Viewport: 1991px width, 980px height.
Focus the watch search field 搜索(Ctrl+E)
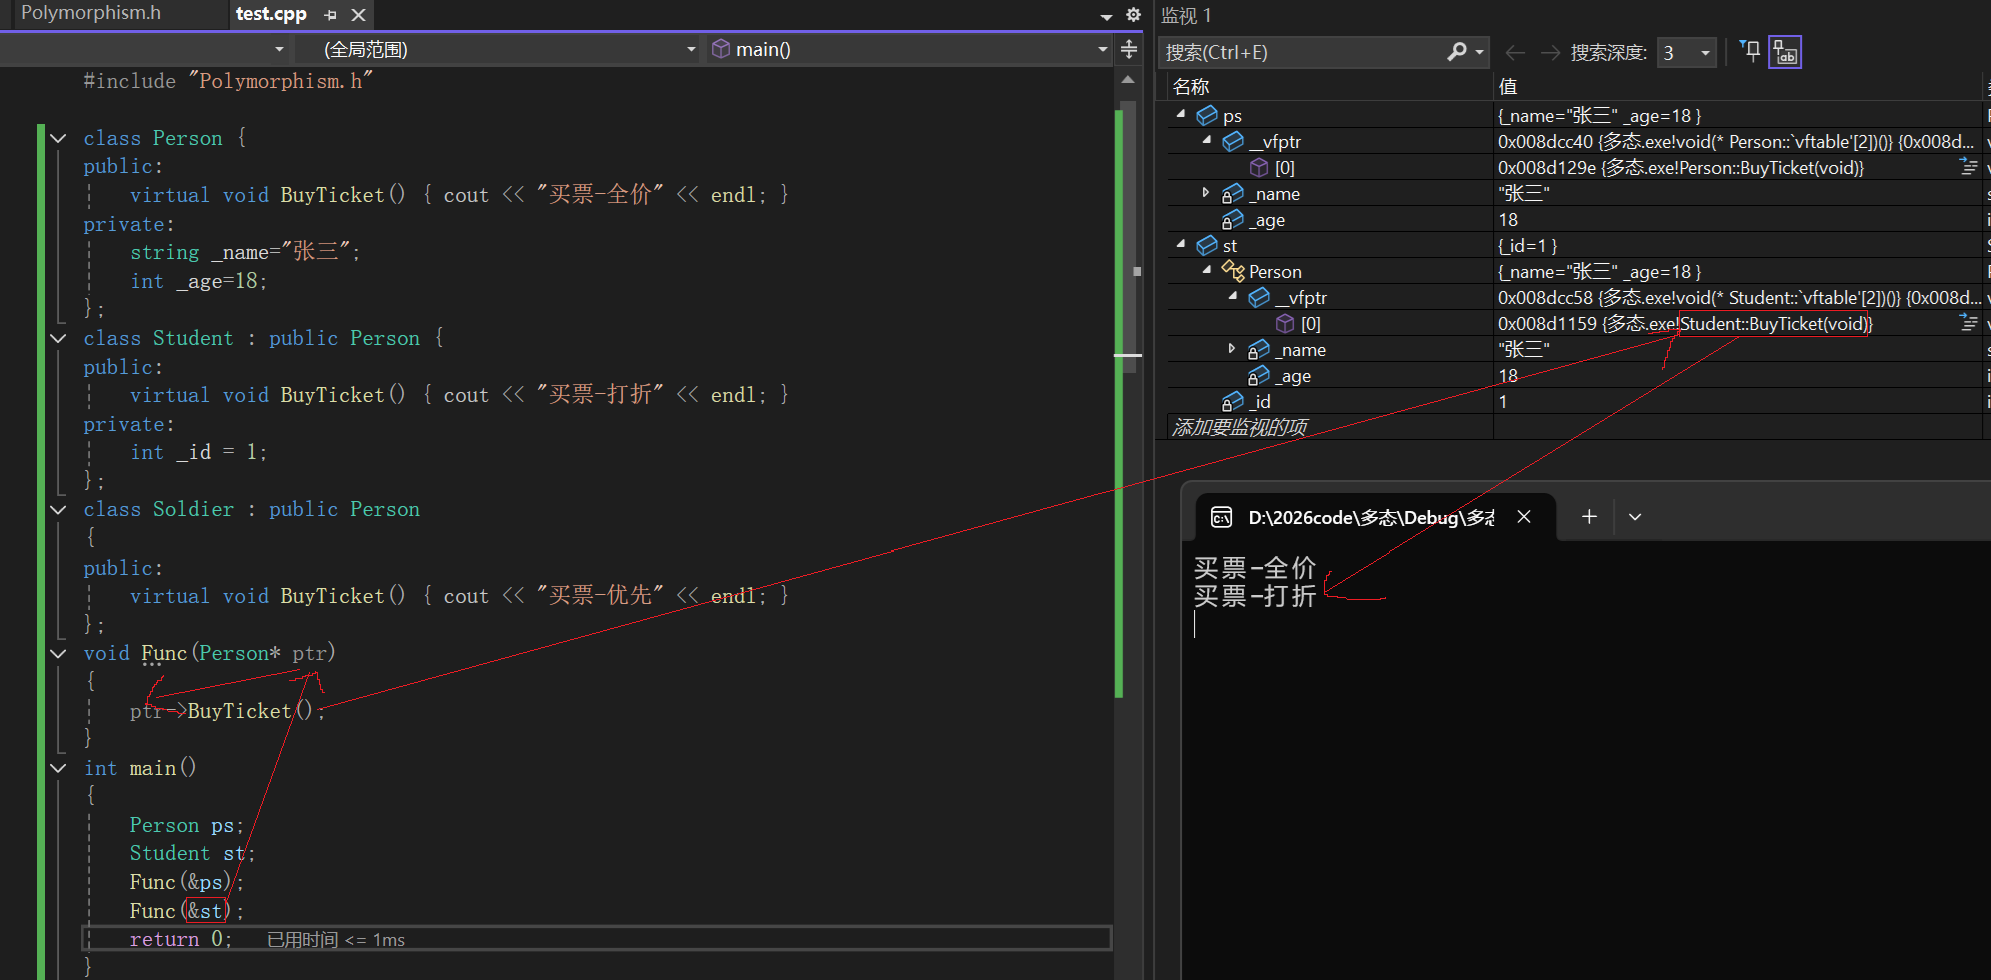click(x=1300, y=52)
